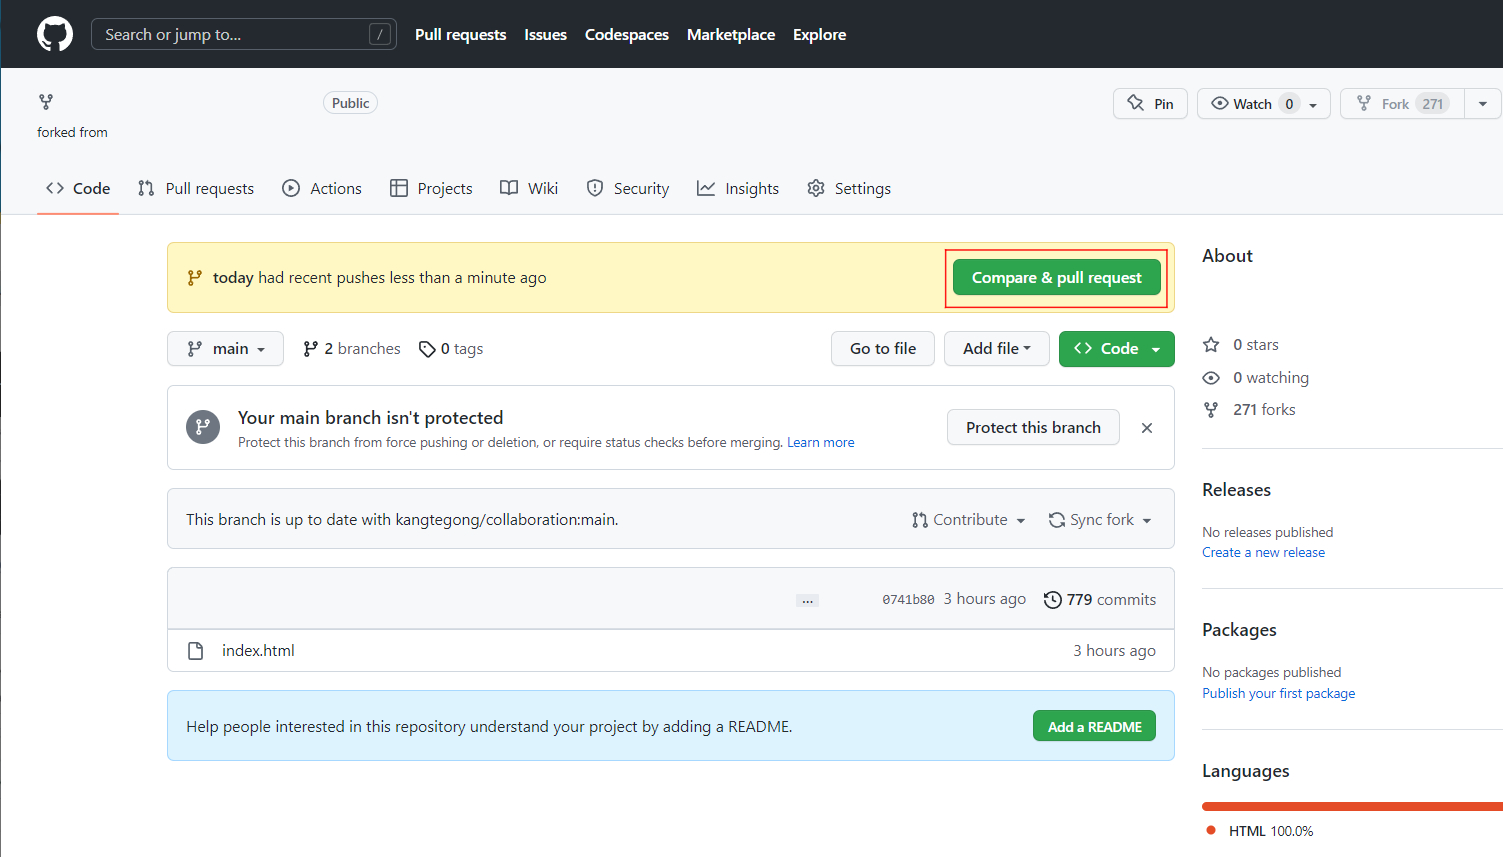The height and width of the screenshot is (857, 1503).
Task: Click the Watch eye icon
Action: (1219, 103)
